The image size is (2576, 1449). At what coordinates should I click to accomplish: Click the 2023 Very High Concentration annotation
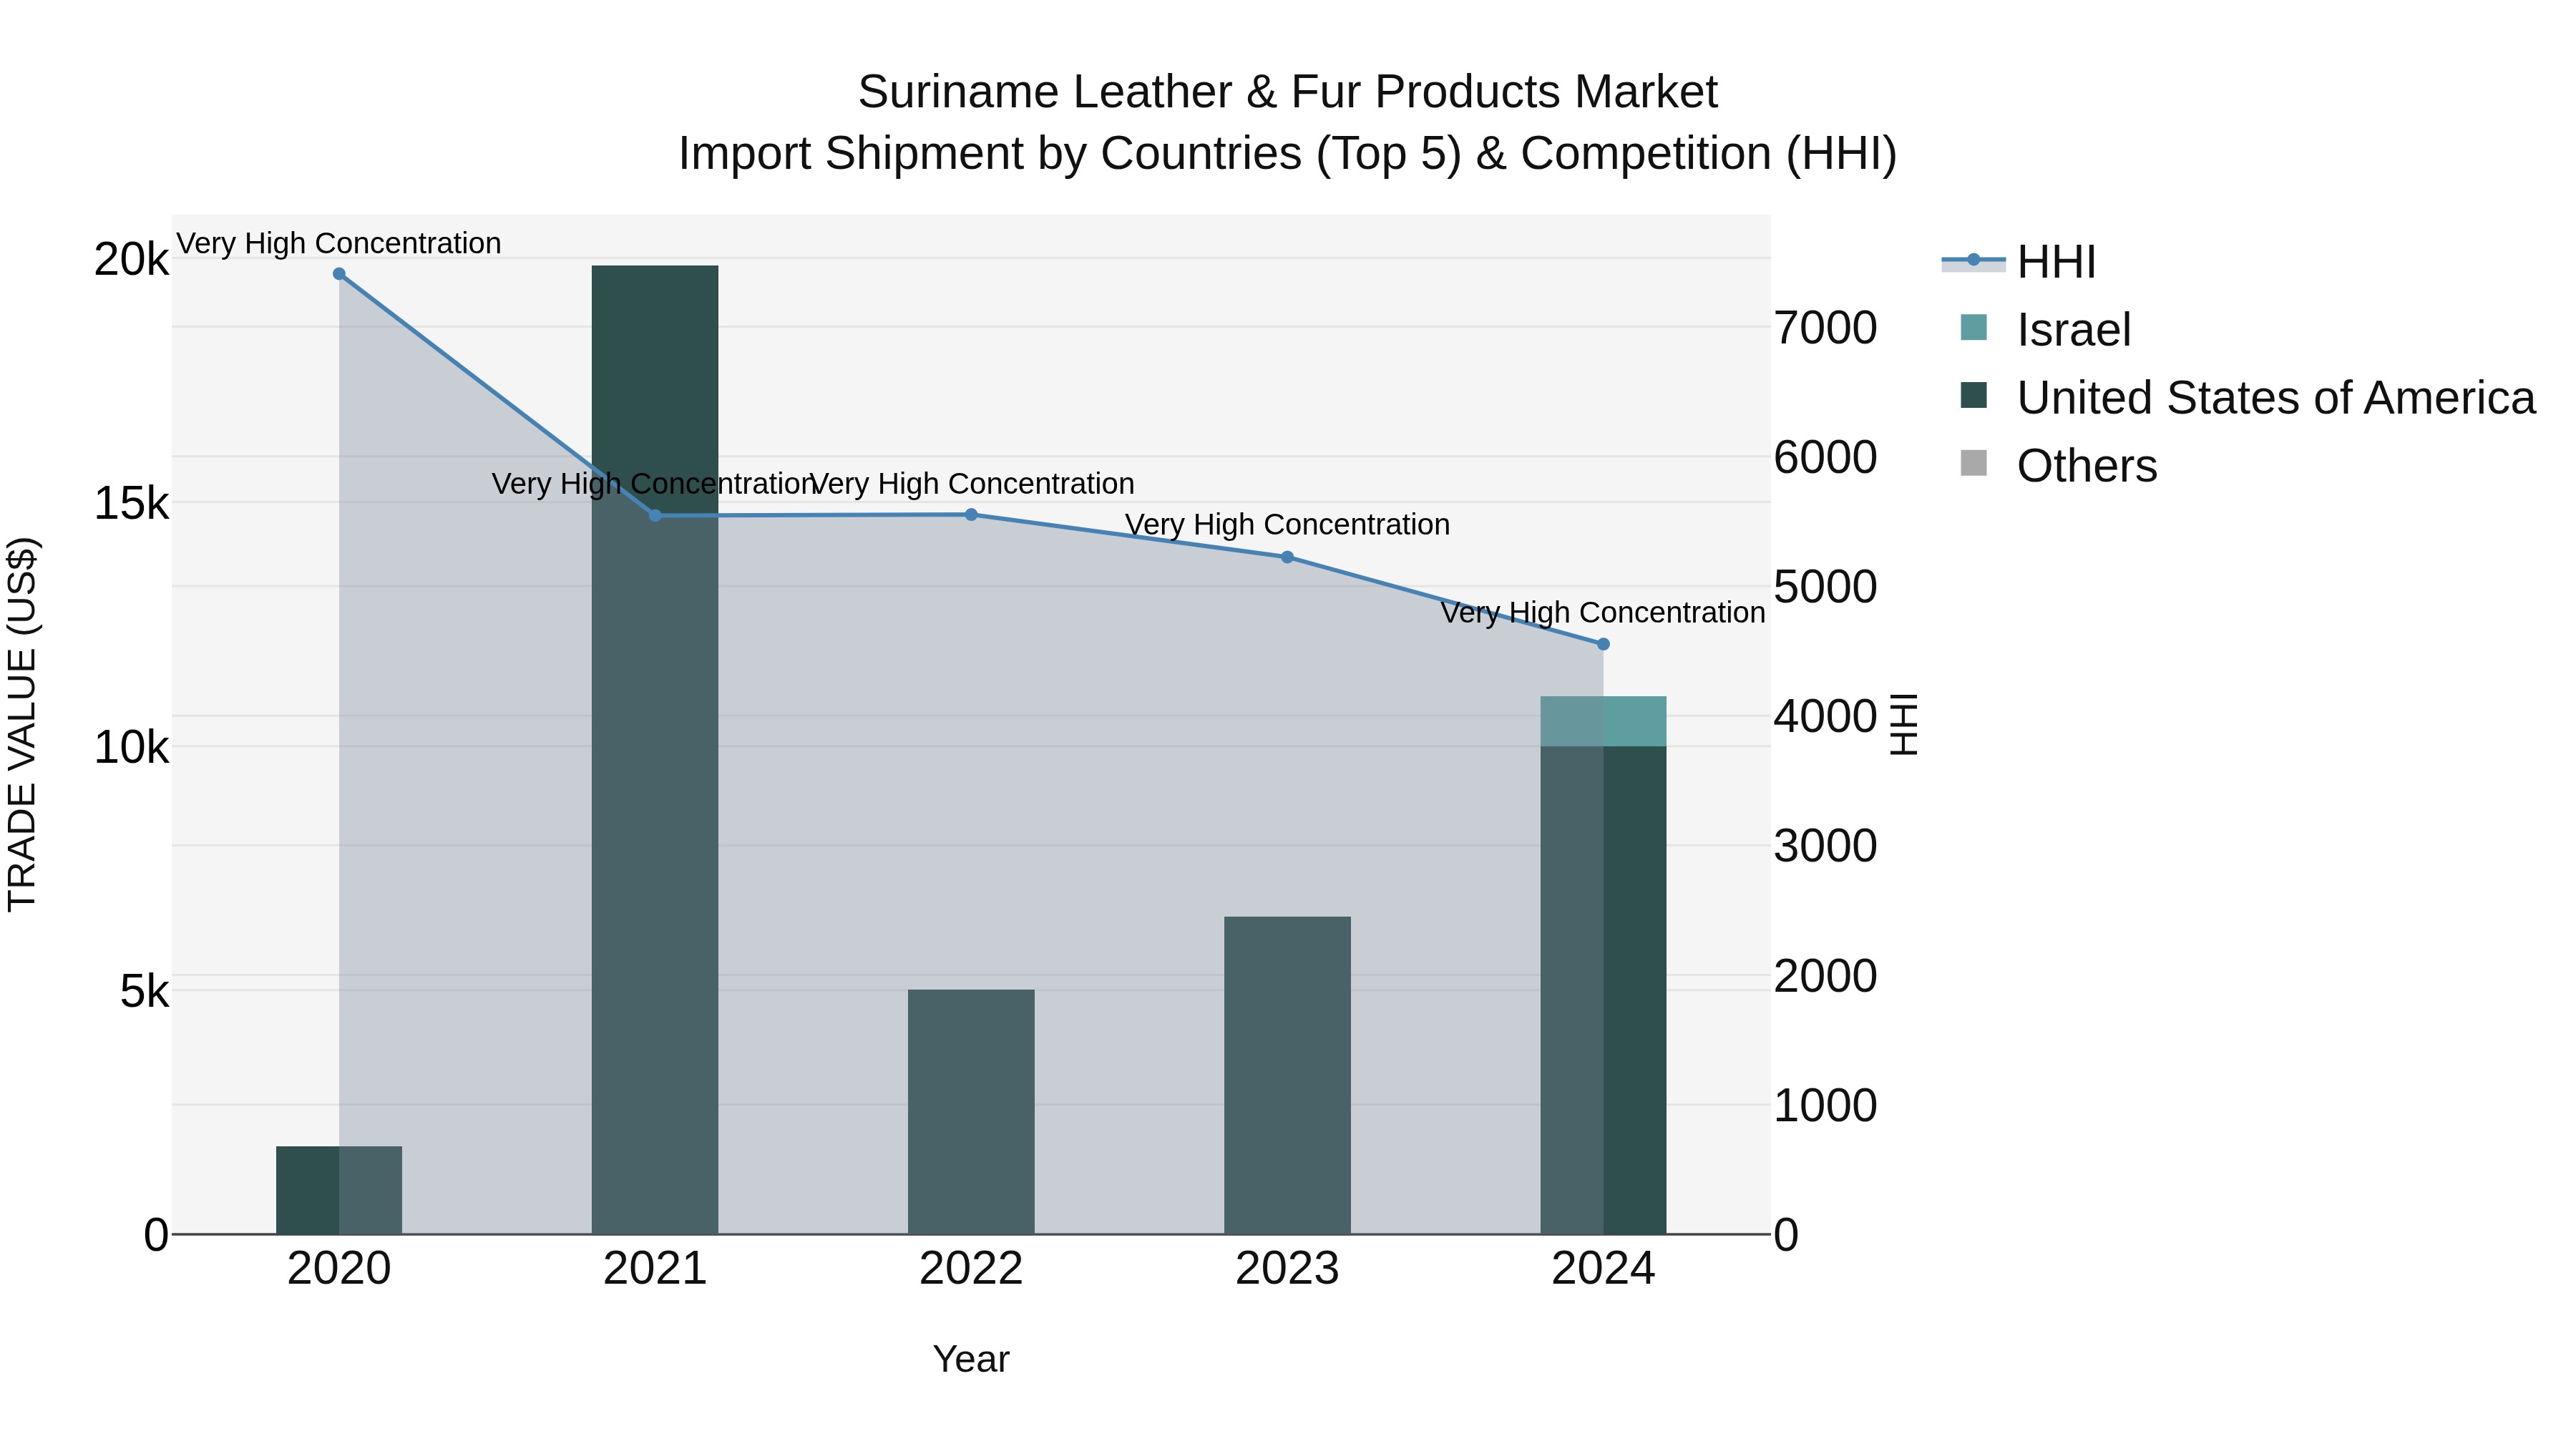[1287, 525]
